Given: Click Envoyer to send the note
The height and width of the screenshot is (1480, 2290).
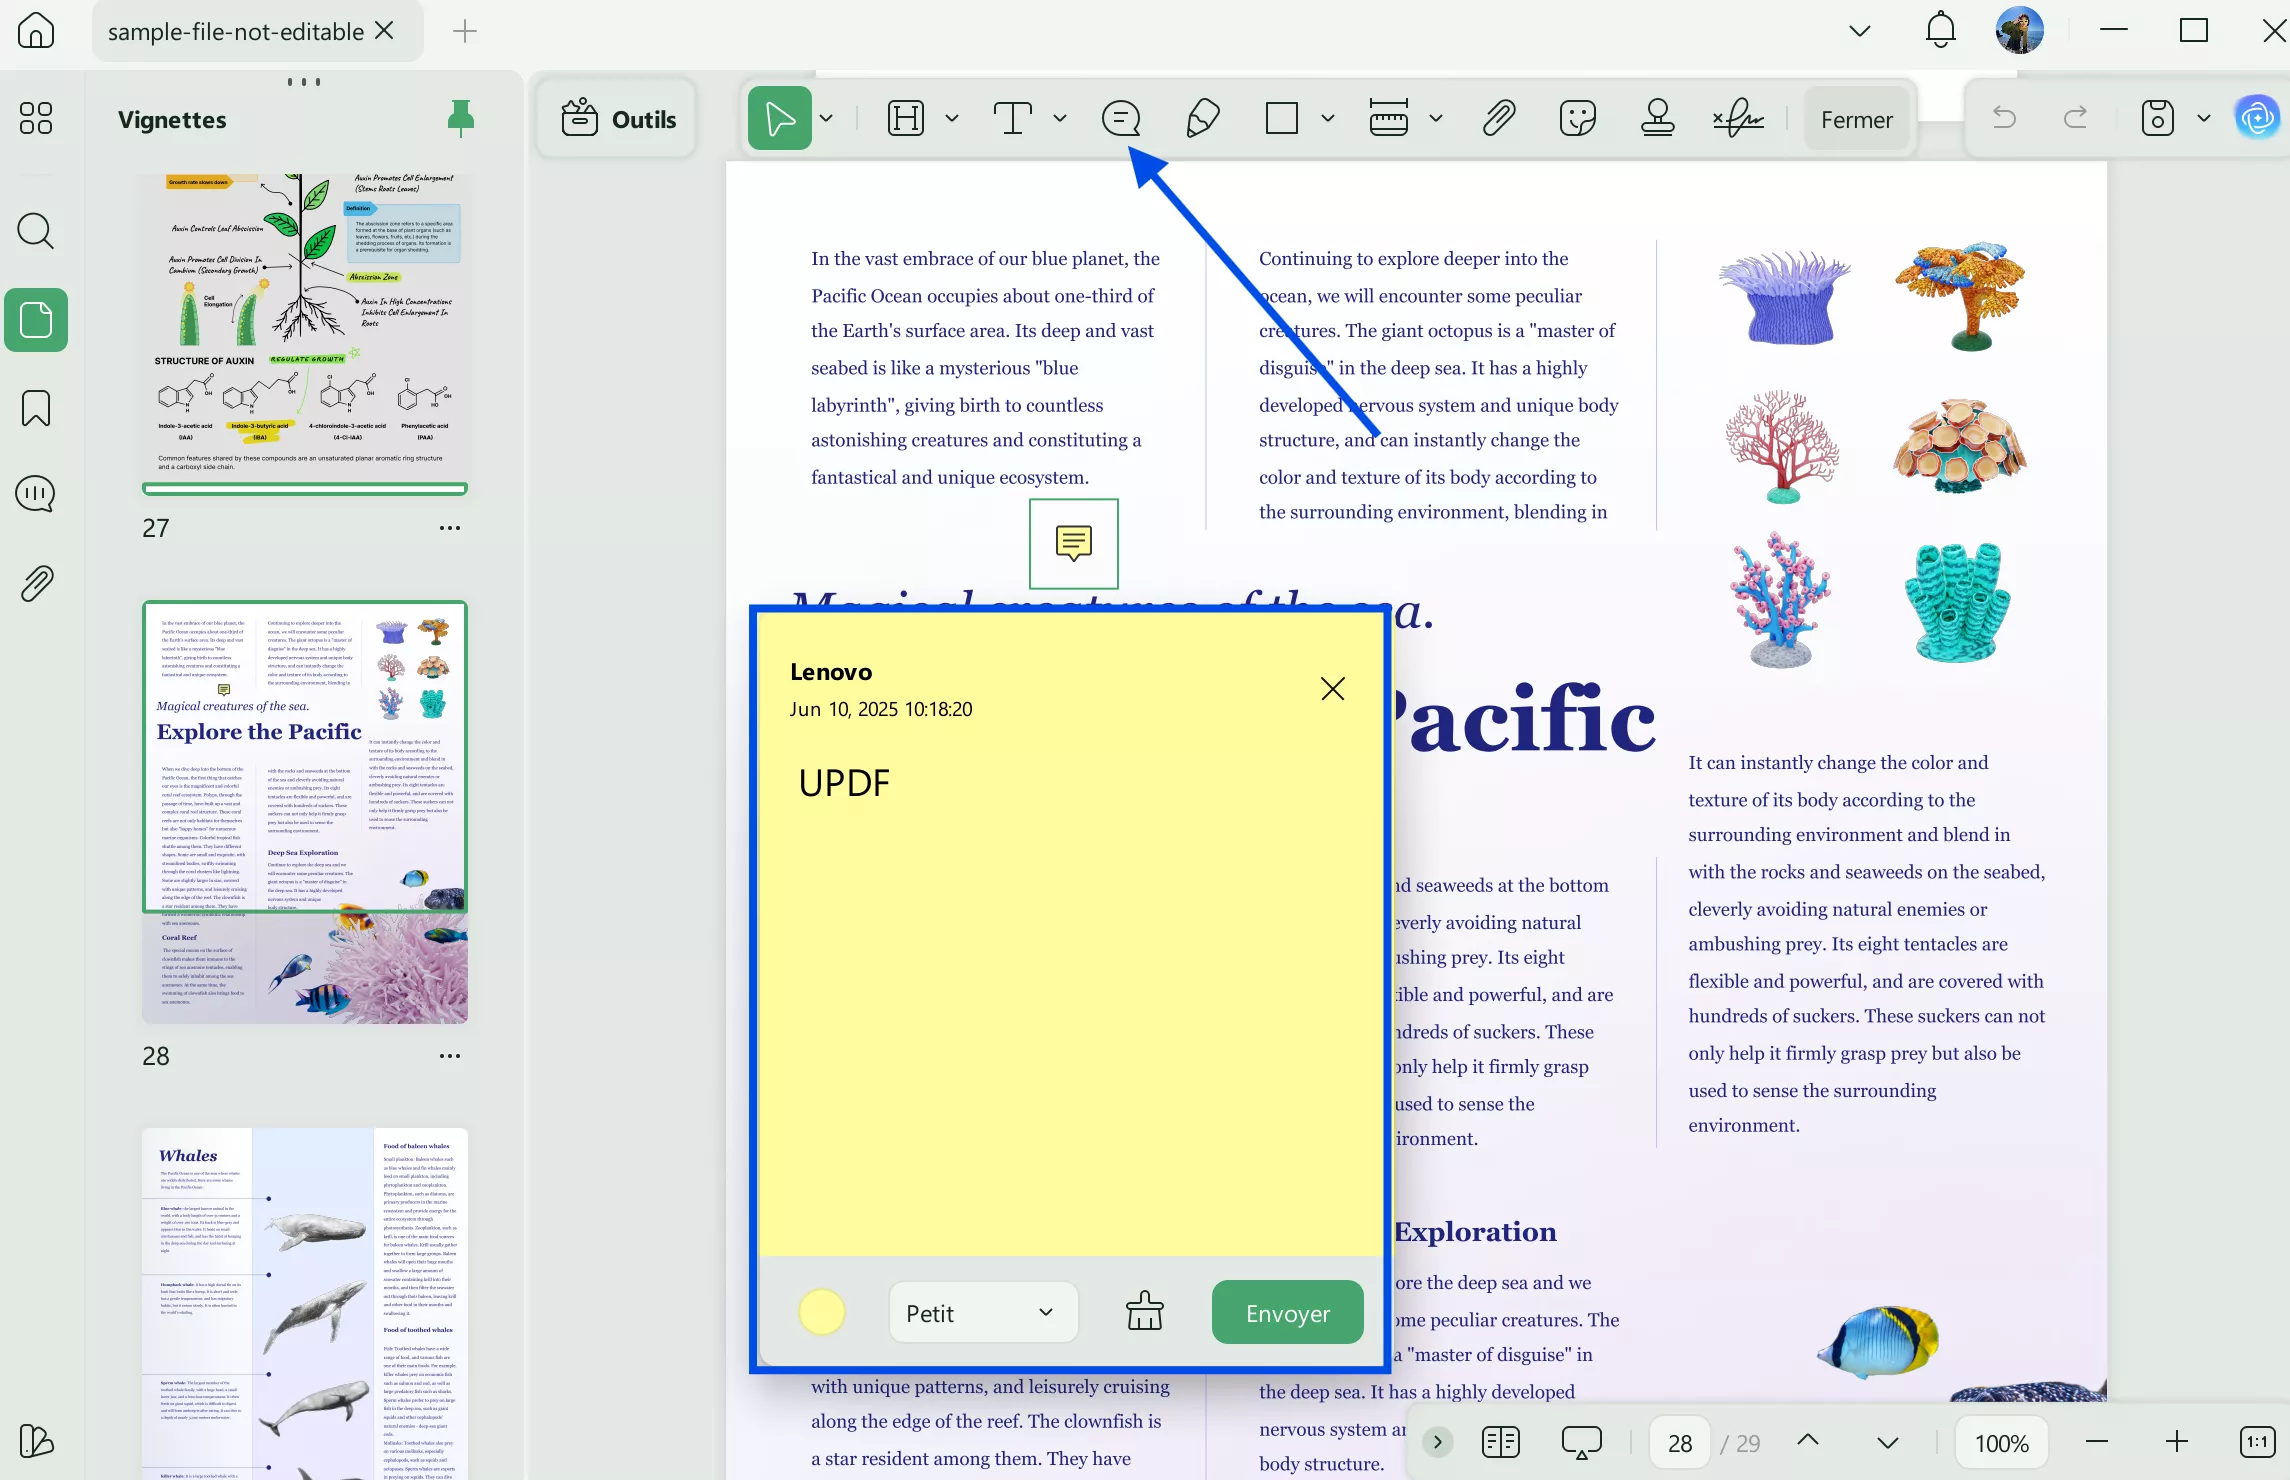Looking at the screenshot, I should (x=1287, y=1312).
